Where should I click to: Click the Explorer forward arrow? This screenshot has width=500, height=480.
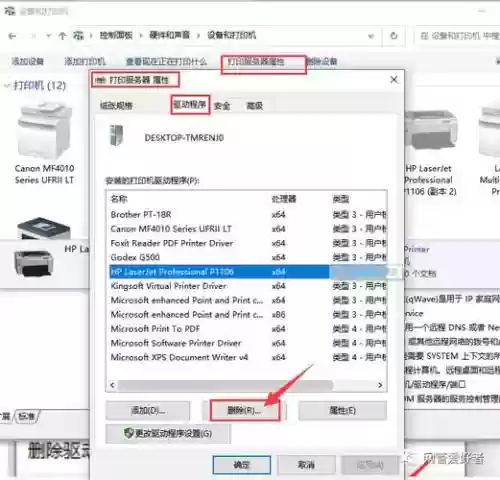(33, 36)
